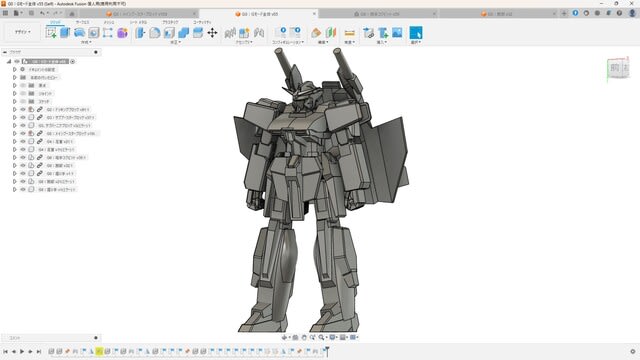Select the Press Pull tool

coord(140,33)
